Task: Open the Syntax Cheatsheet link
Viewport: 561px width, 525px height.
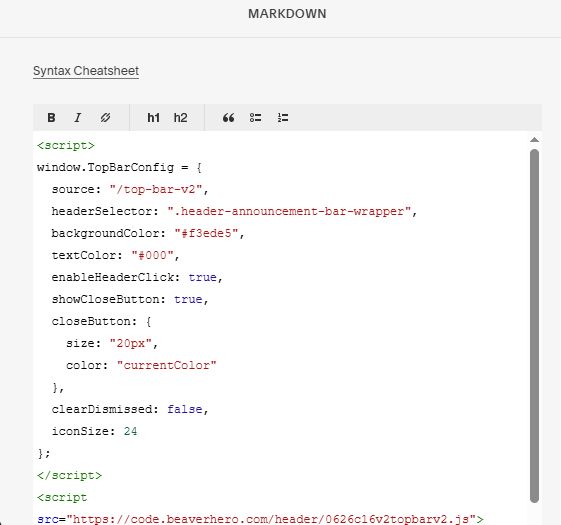Action: pos(86,71)
